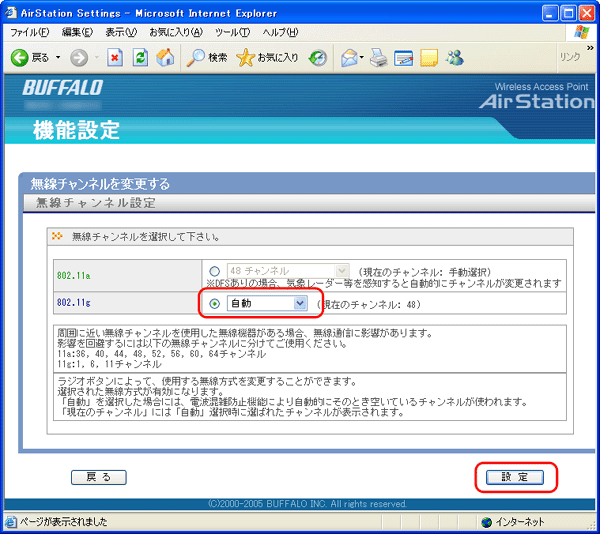Click the IE Back (戻る) button
This screenshot has height=534, width=600.
pos(30,58)
